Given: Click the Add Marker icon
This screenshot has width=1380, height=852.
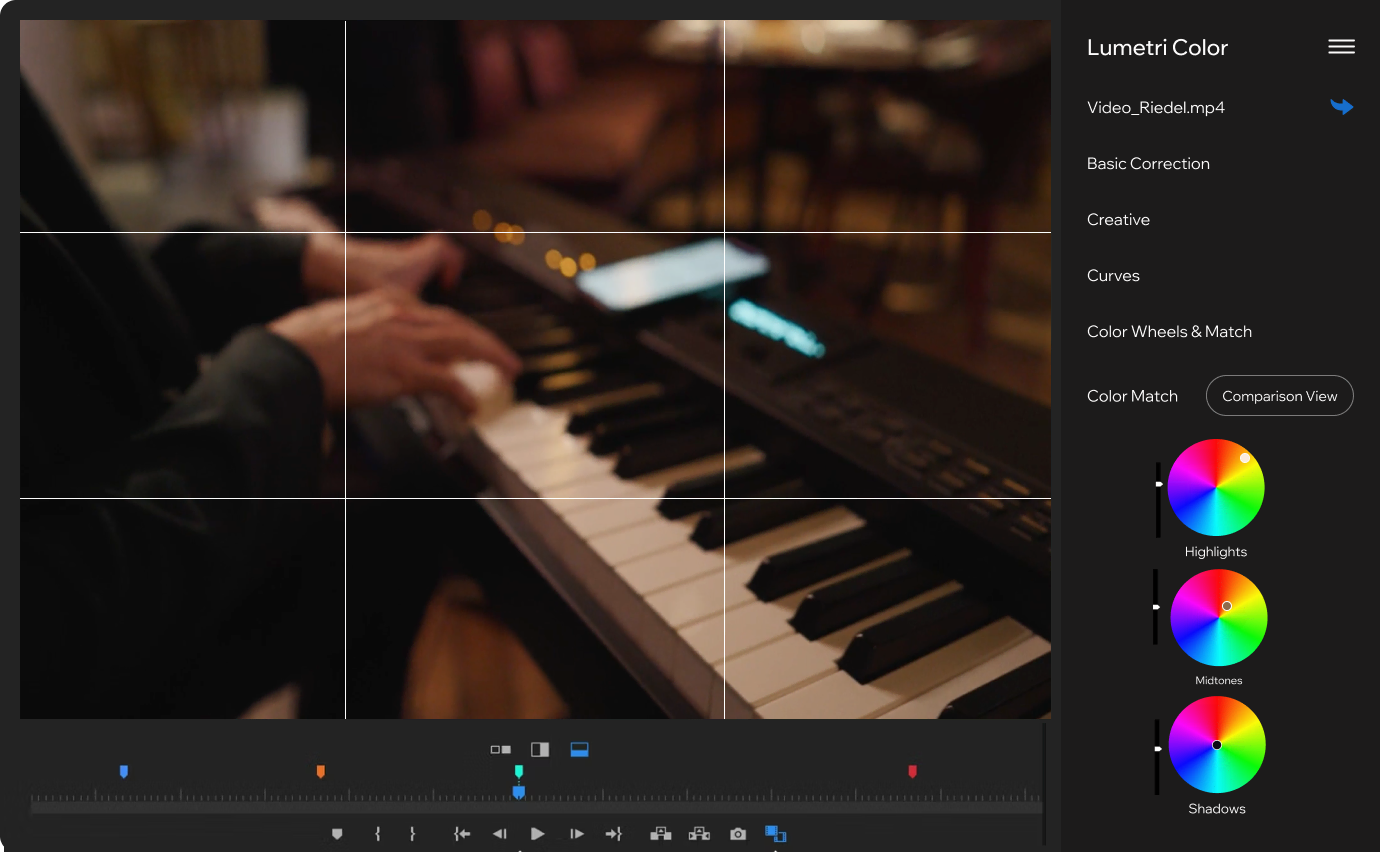Looking at the screenshot, I should [x=337, y=834].
